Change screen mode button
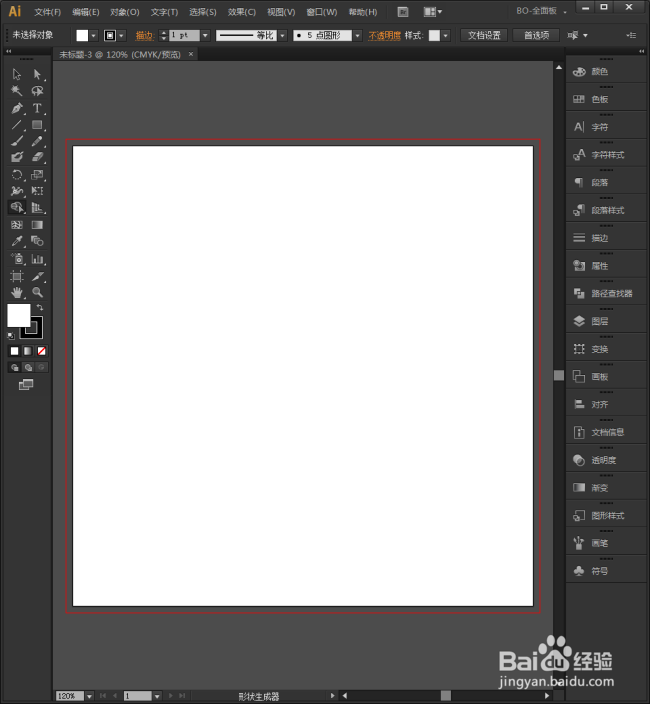650x704 pixels. (26, 385)
